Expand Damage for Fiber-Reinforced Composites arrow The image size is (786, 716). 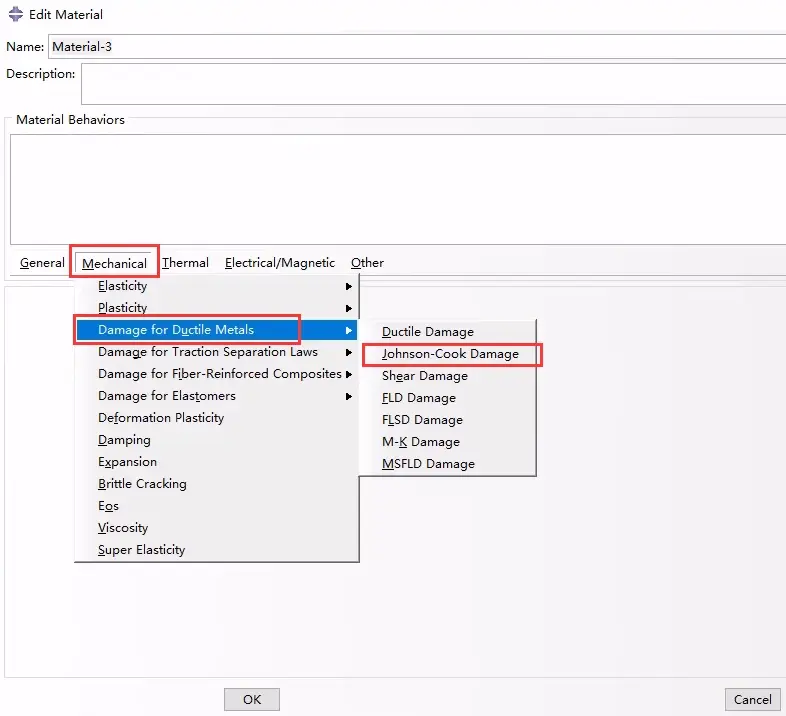[349, 375]
